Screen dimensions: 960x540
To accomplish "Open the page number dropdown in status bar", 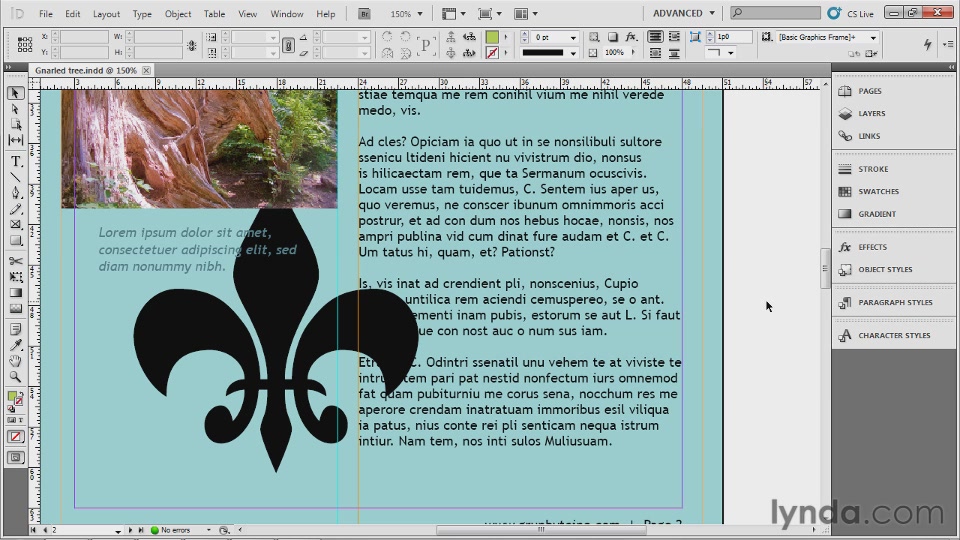I will pyautogui.click(x=118, y=530).
